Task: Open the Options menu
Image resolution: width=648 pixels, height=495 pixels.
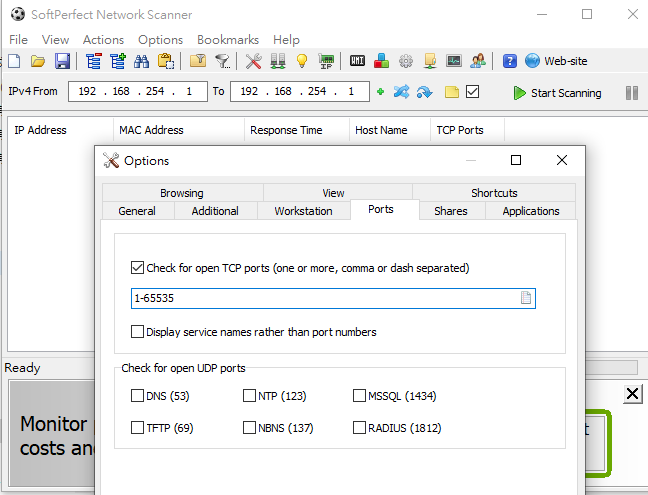Action: 160,40
